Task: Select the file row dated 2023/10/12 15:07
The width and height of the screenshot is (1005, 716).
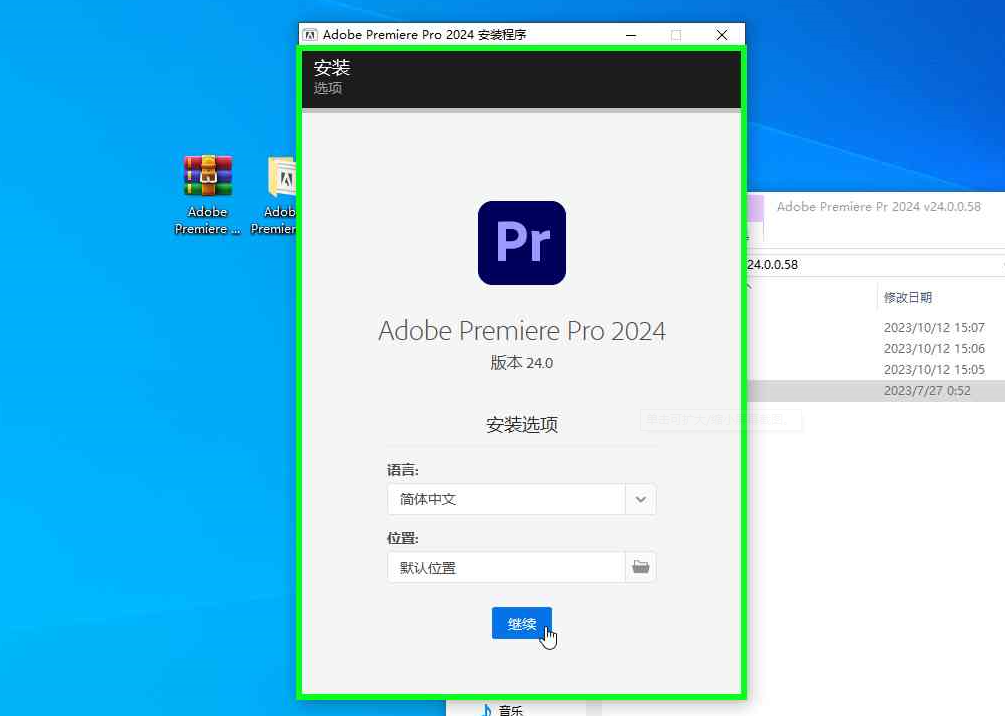Action: (876, 328)
